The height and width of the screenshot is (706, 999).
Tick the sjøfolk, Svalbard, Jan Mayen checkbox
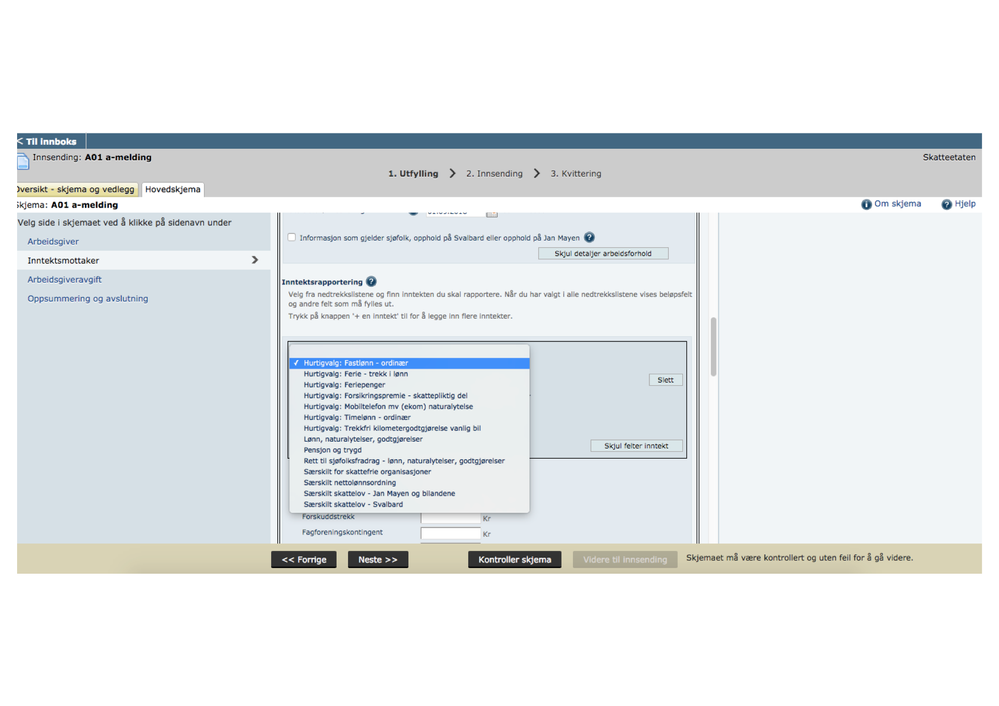coord(292,238)
